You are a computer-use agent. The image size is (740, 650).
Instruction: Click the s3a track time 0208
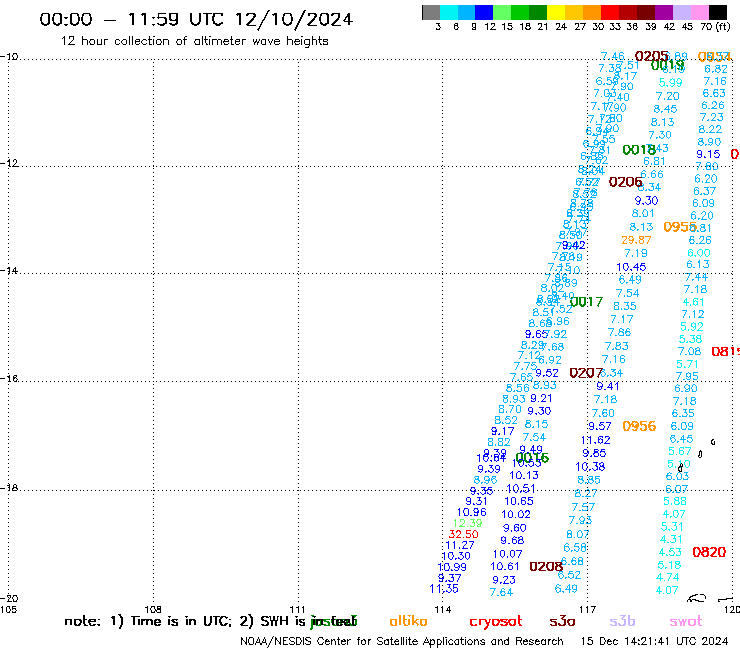pos(546,567)
